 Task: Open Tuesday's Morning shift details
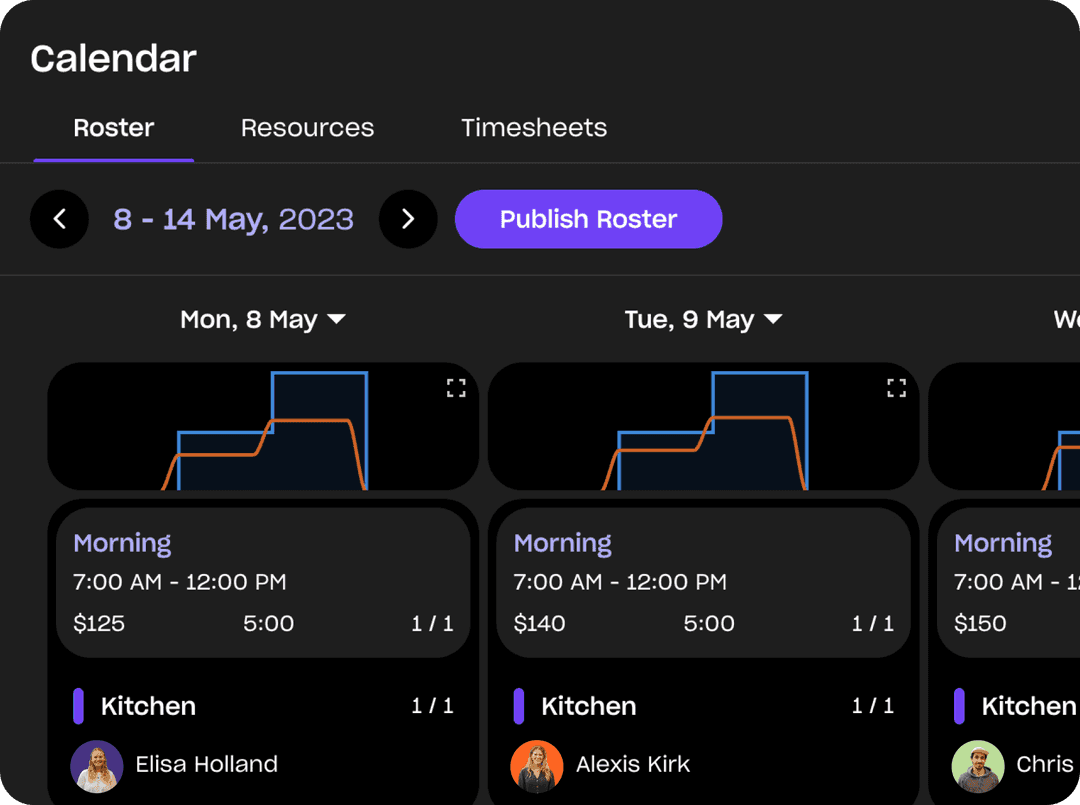pos(703,582)
